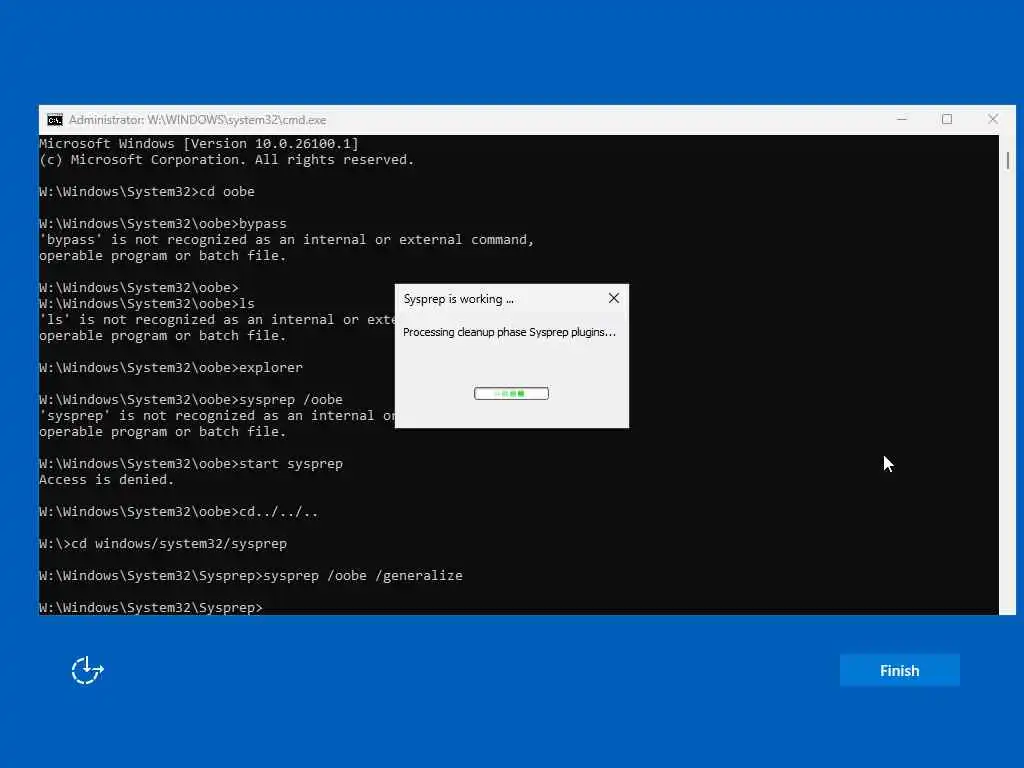This screenshot has width=1024, height=768.
Task: Click the '(c) Microsoft Corporation' copyright line
Action: [x=227, y=160]
